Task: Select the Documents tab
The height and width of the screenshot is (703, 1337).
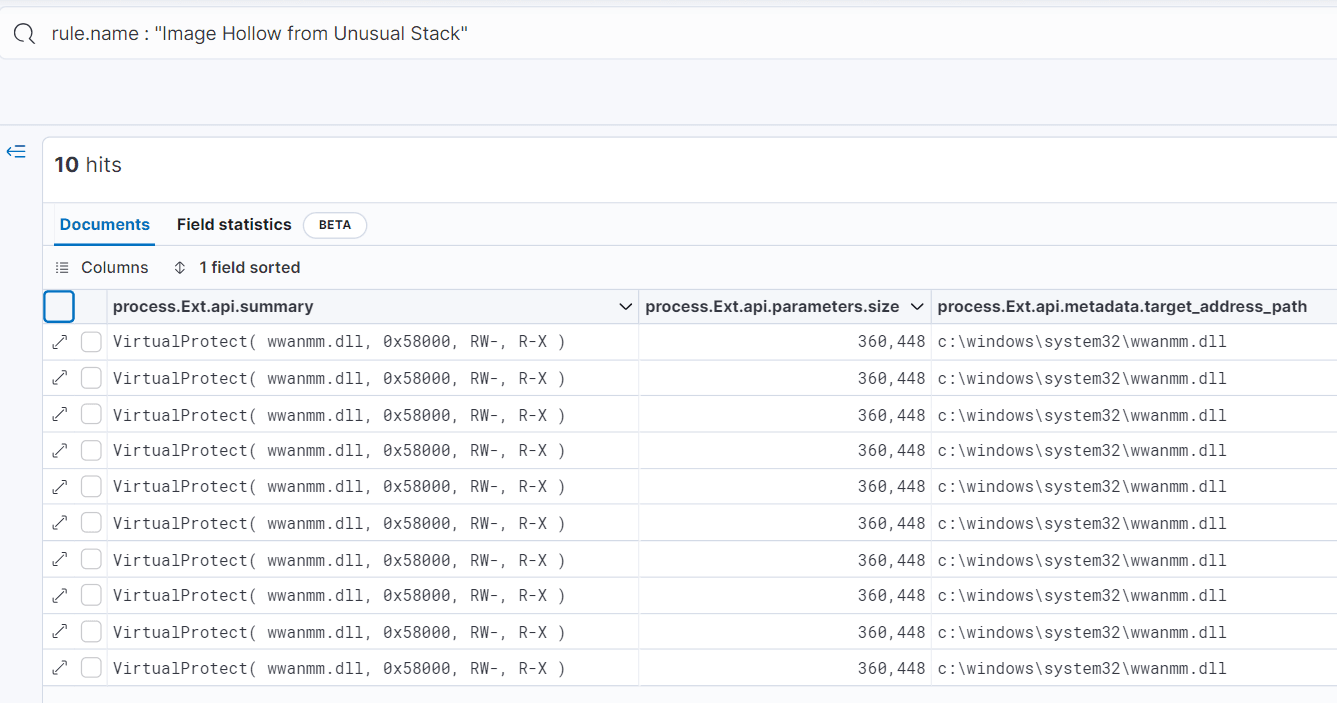Action: point(104,225)
